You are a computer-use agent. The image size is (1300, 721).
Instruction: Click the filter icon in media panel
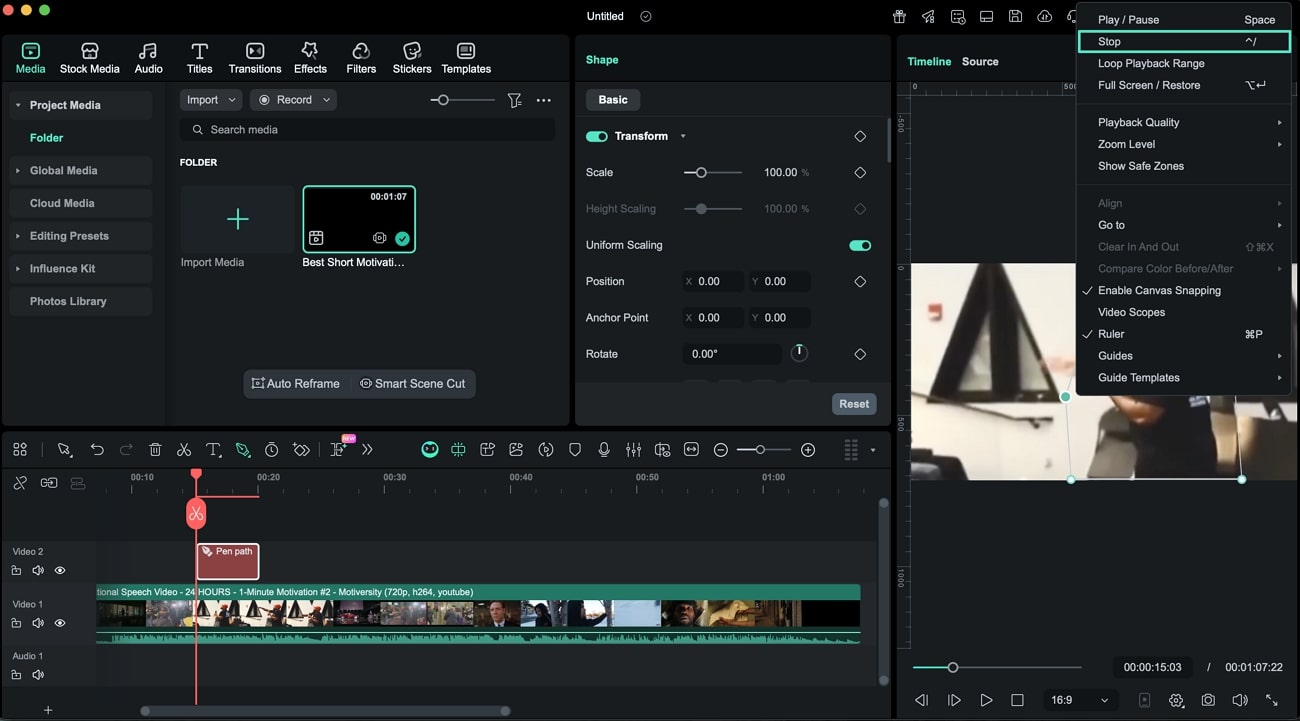coord(514,100)
